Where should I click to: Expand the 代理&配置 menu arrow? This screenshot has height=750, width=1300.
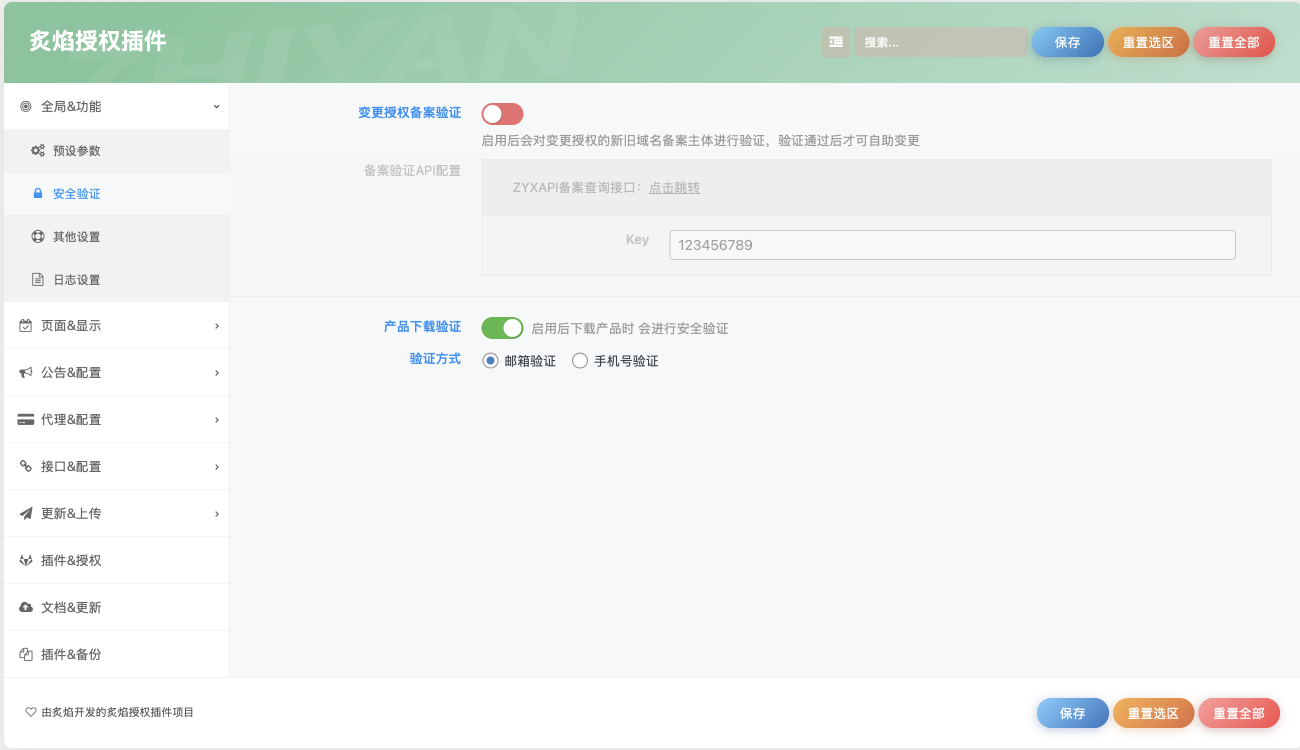(x=216, y=420)
